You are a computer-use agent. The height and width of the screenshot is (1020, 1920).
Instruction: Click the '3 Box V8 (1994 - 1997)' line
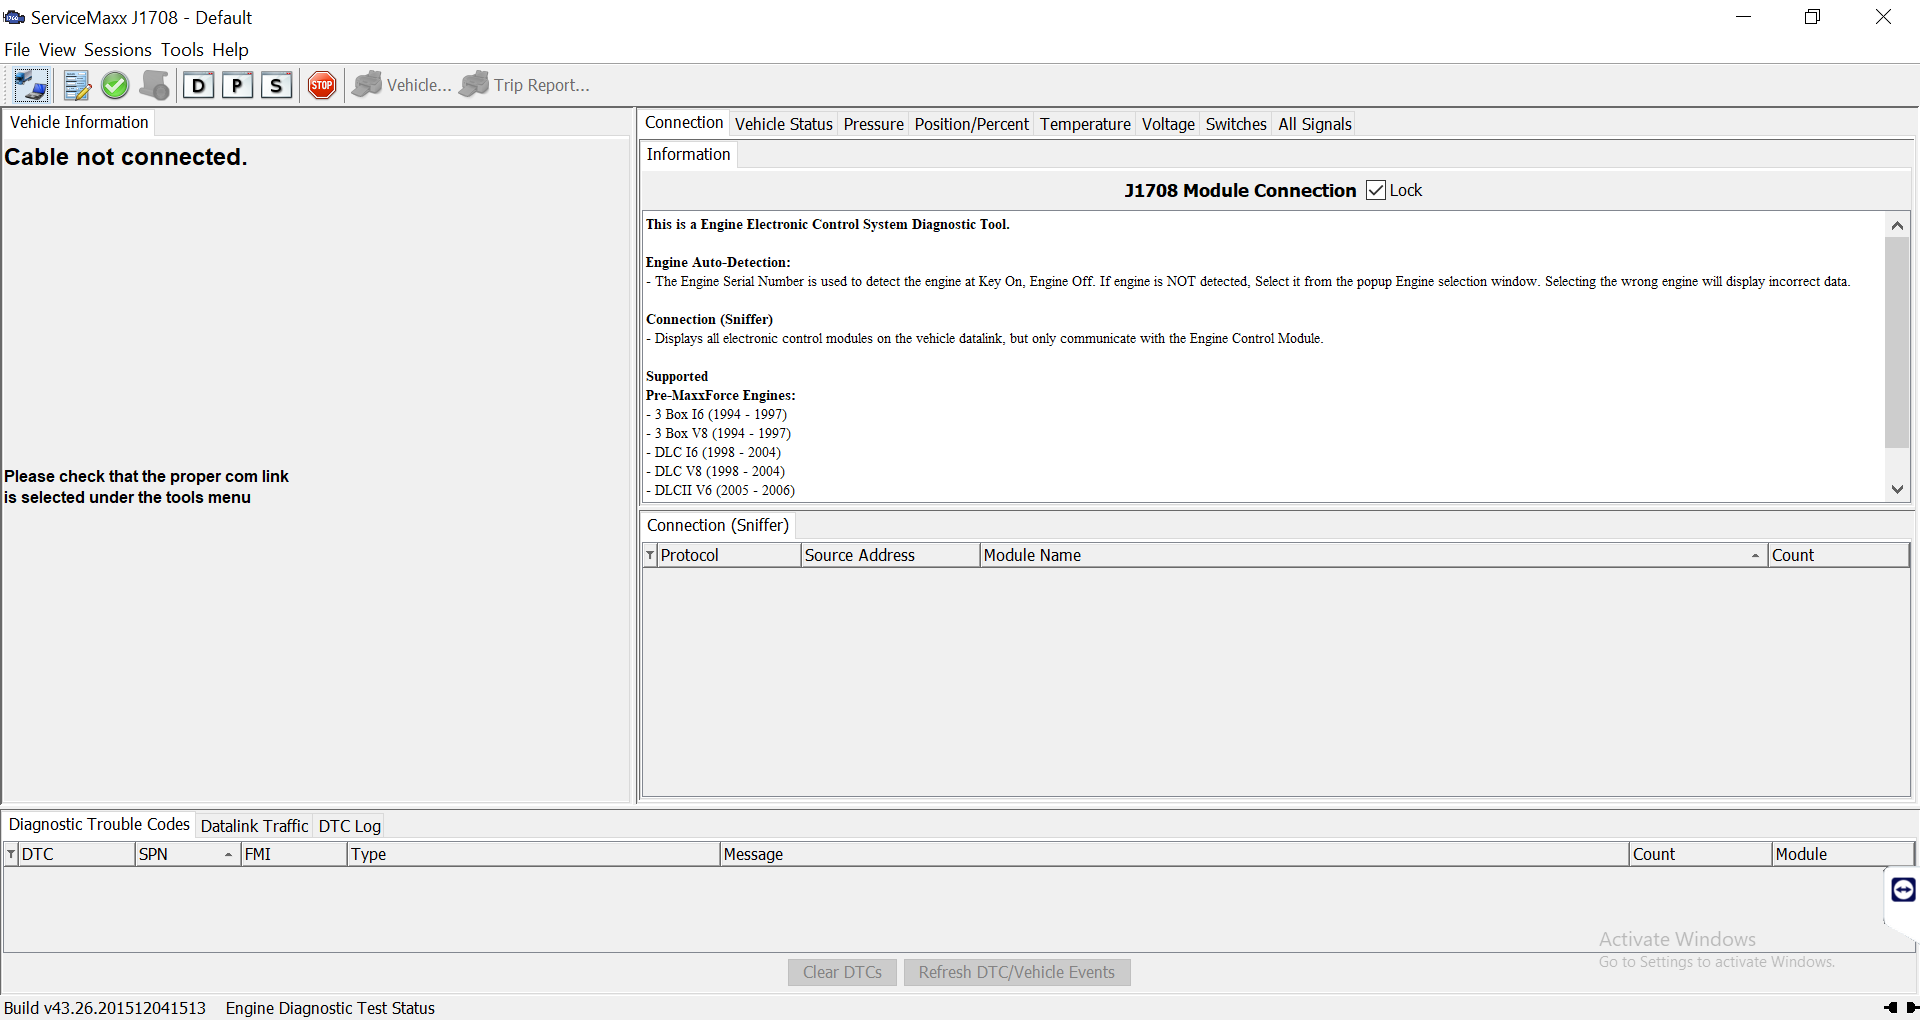719,433
